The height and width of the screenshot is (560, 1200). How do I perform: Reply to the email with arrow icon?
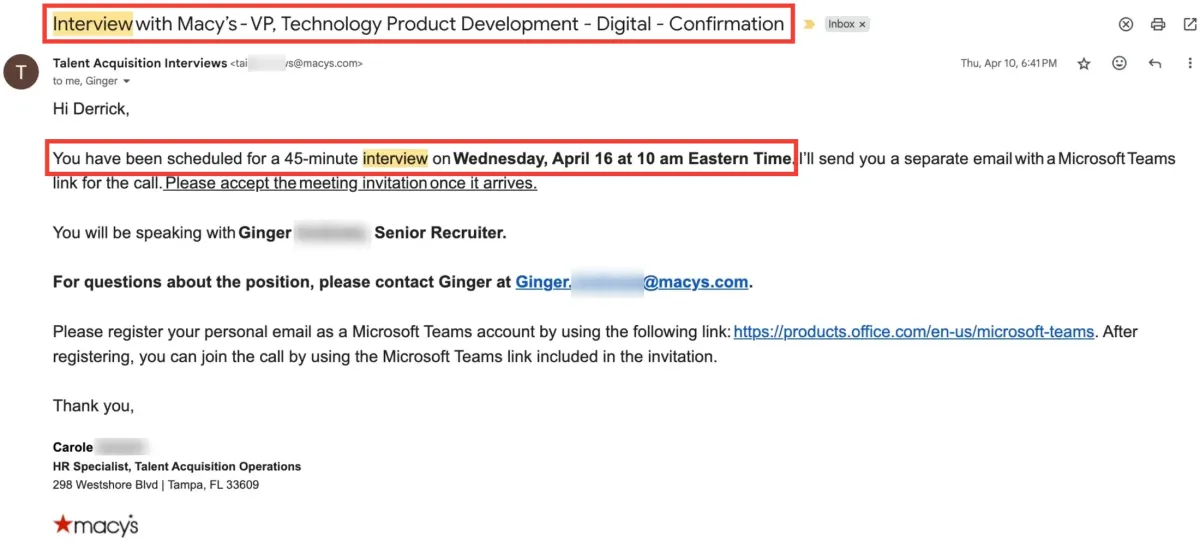click(1155, 64)
